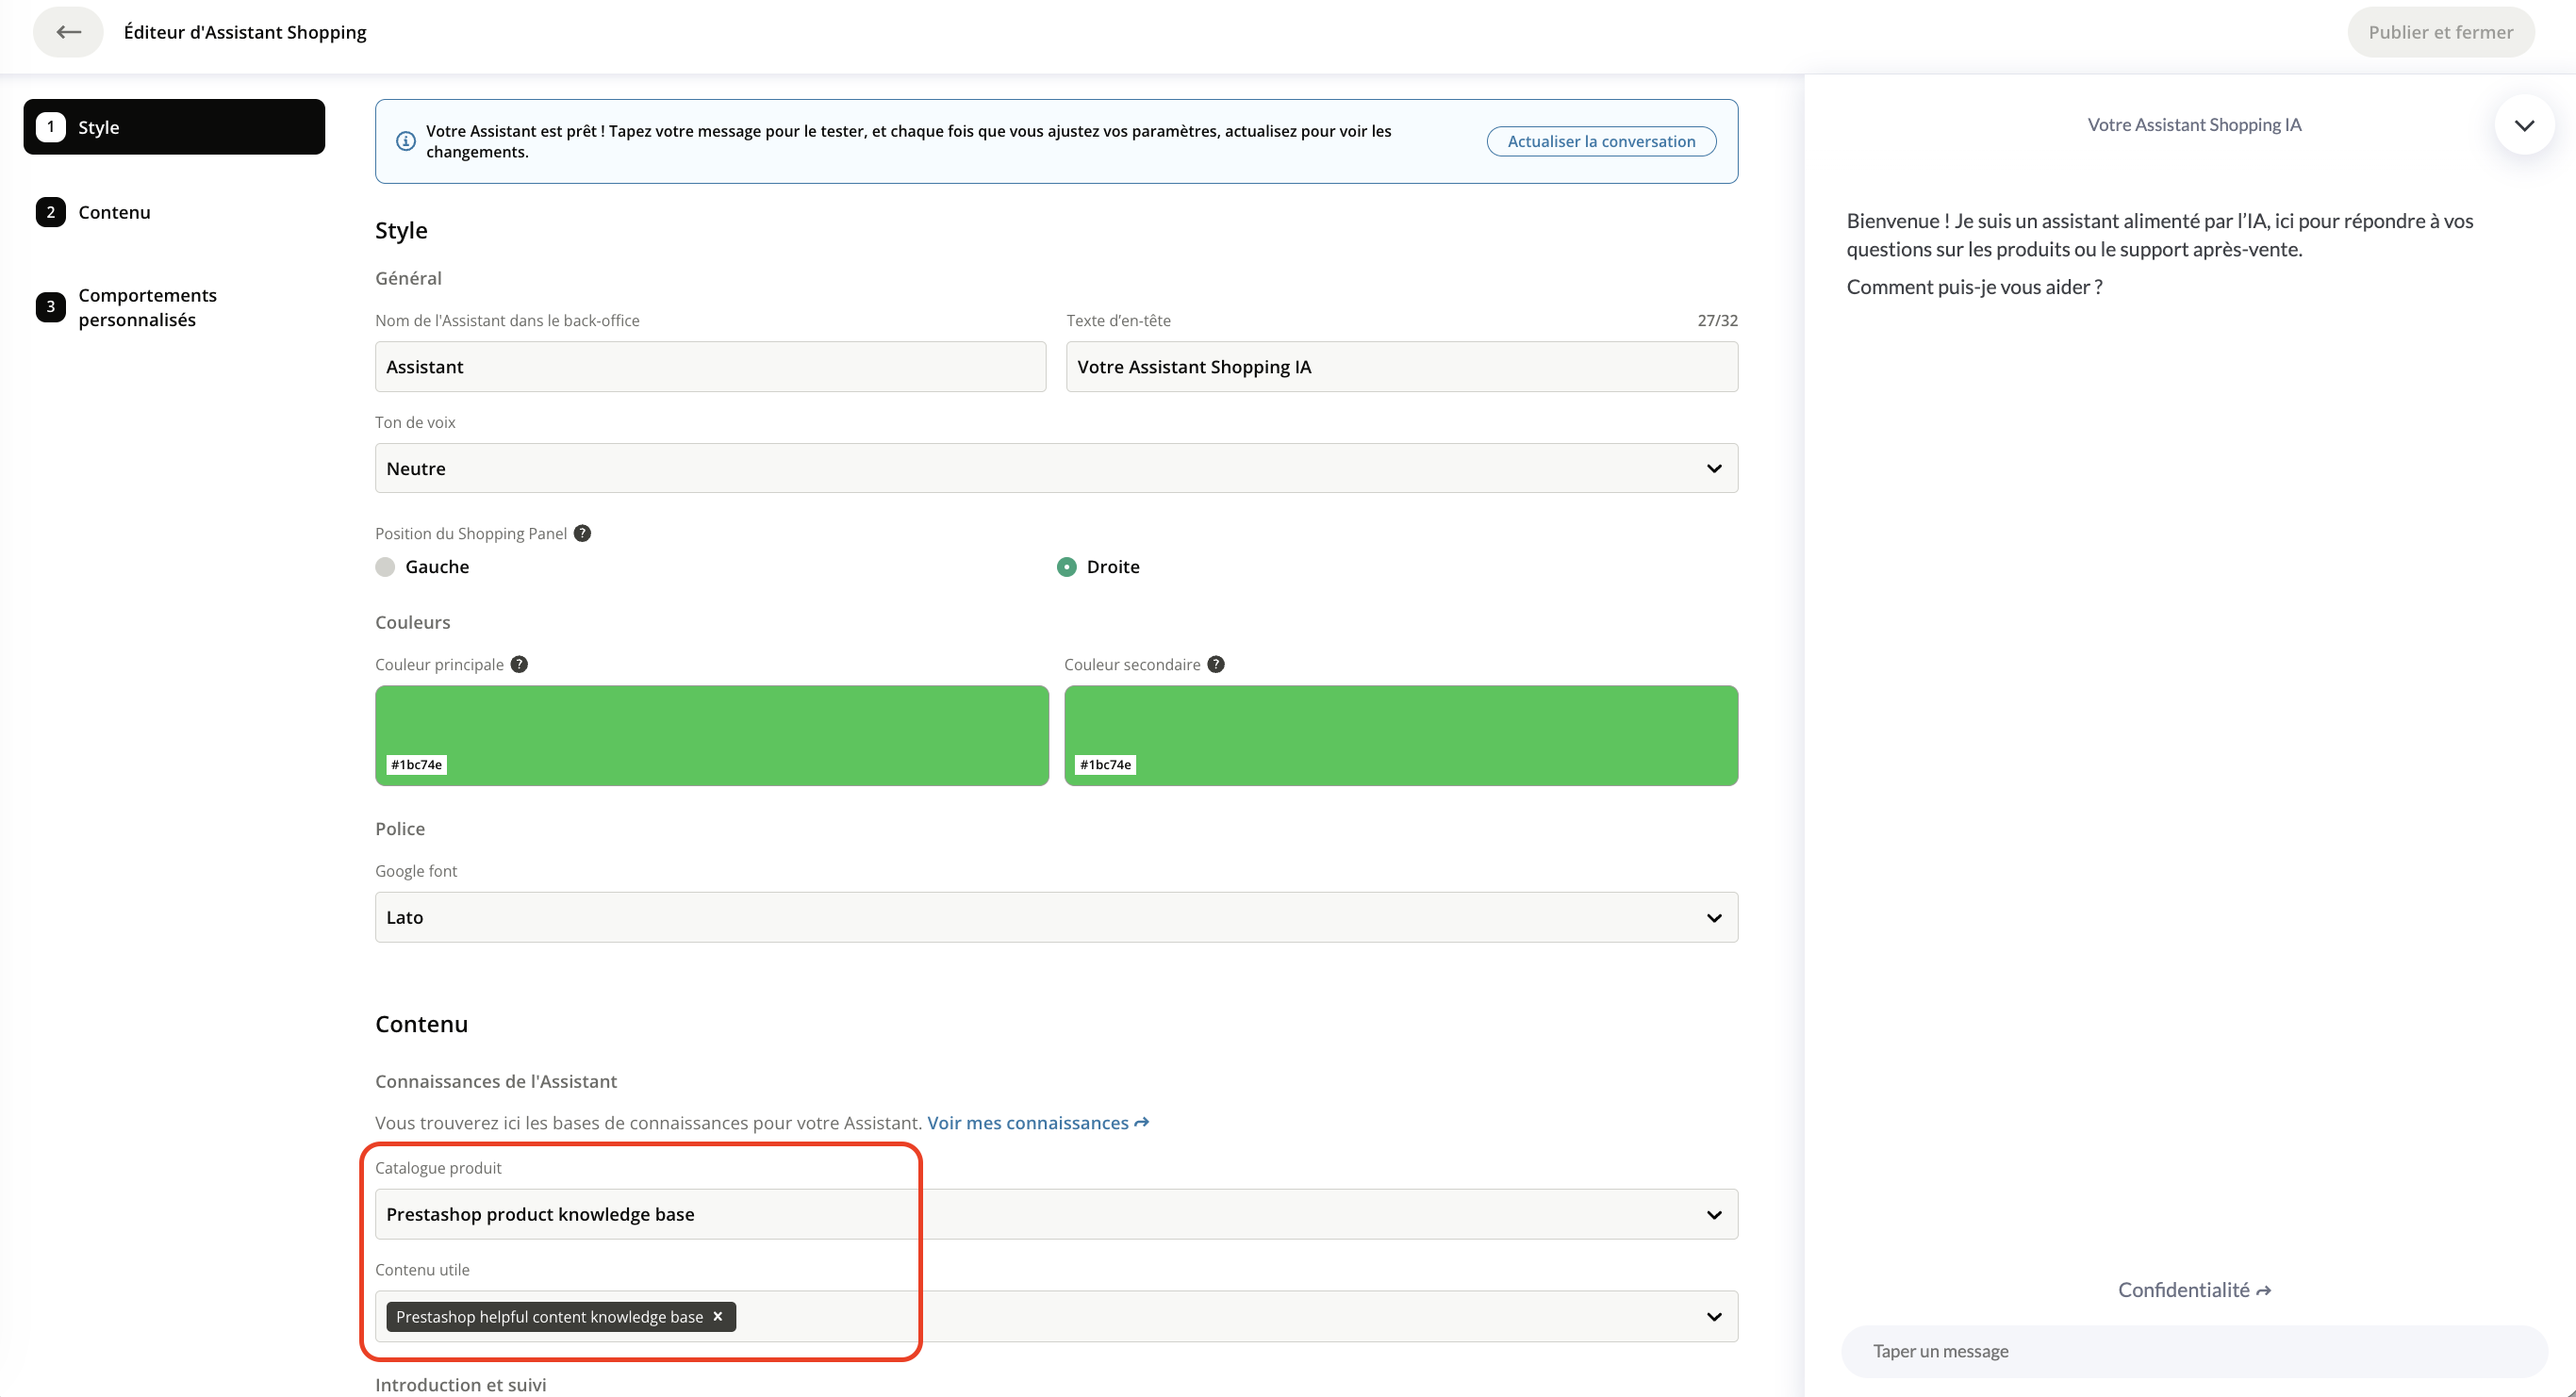
Task: Select the Droite position radio button
Action: click(x=1067, y=567)
